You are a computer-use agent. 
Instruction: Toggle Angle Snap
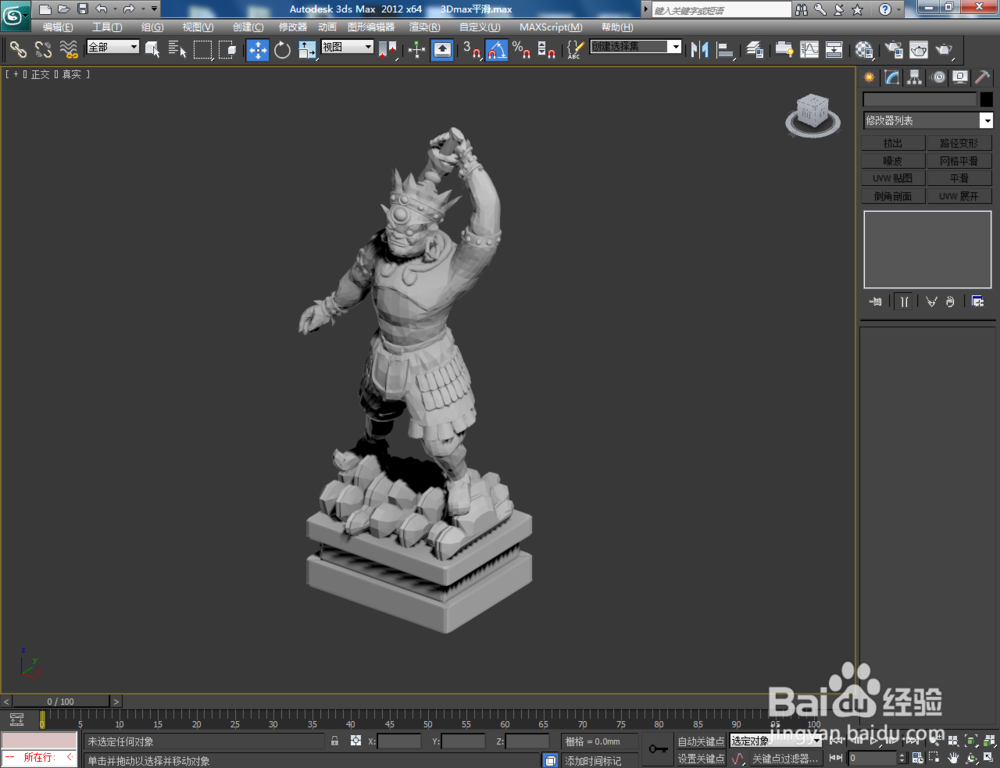[497, 50]
